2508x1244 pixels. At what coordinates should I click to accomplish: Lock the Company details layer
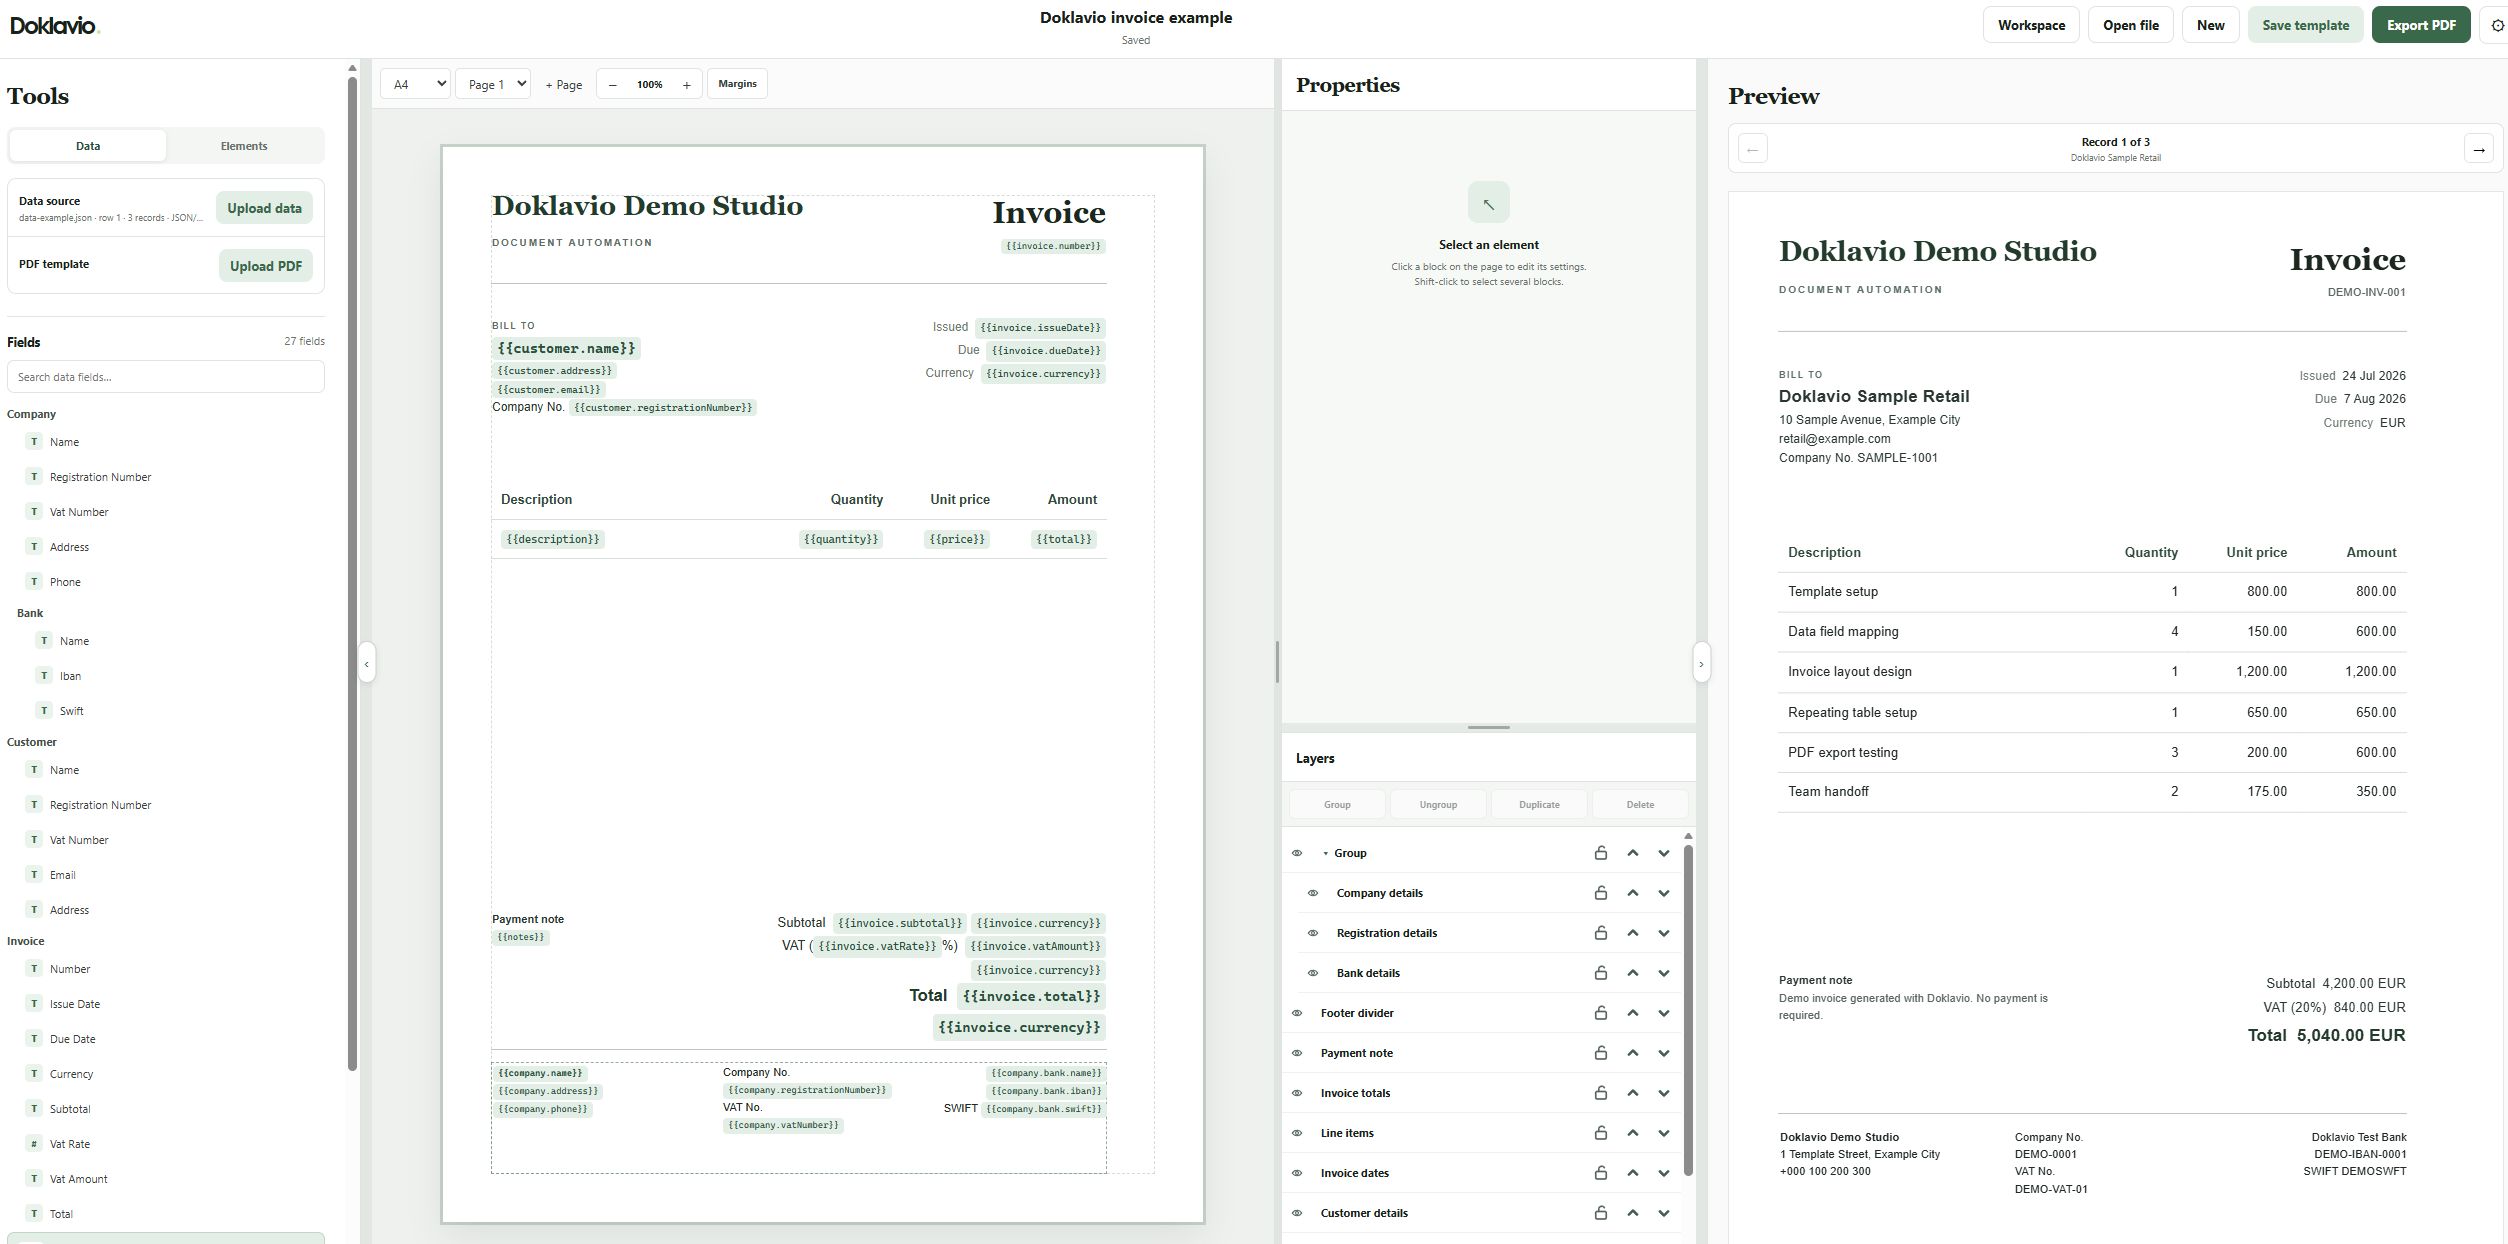pyautogui.click(x=1601, y=893)
